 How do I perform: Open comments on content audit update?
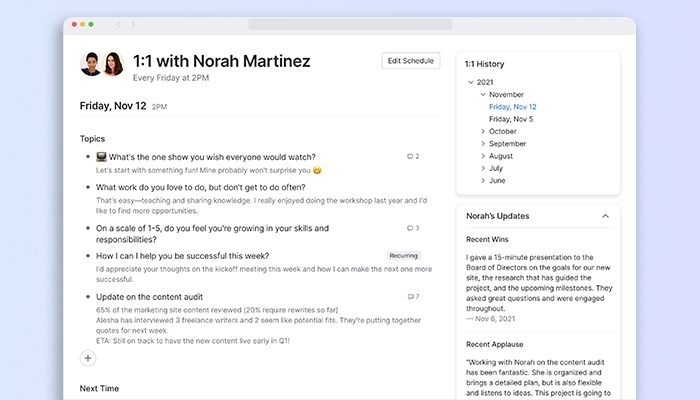tap(412, 297)
